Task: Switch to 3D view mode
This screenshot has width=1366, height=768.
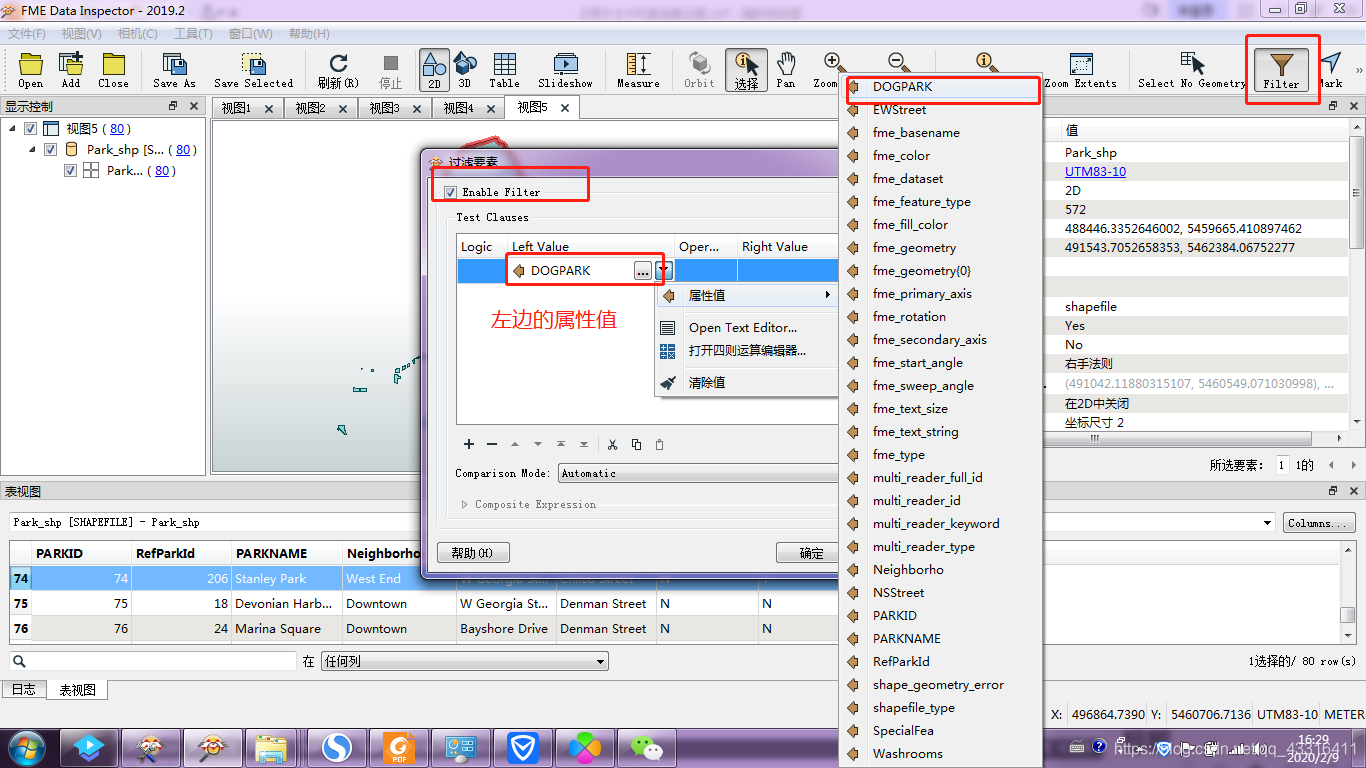Action: coord(464,69)
